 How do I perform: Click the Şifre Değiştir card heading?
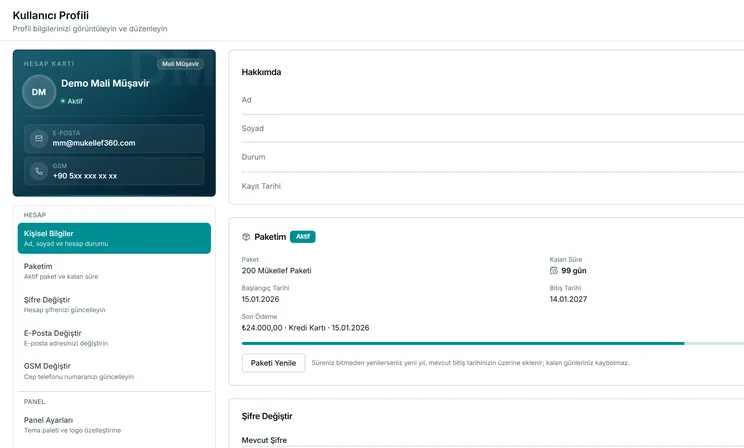267,416
